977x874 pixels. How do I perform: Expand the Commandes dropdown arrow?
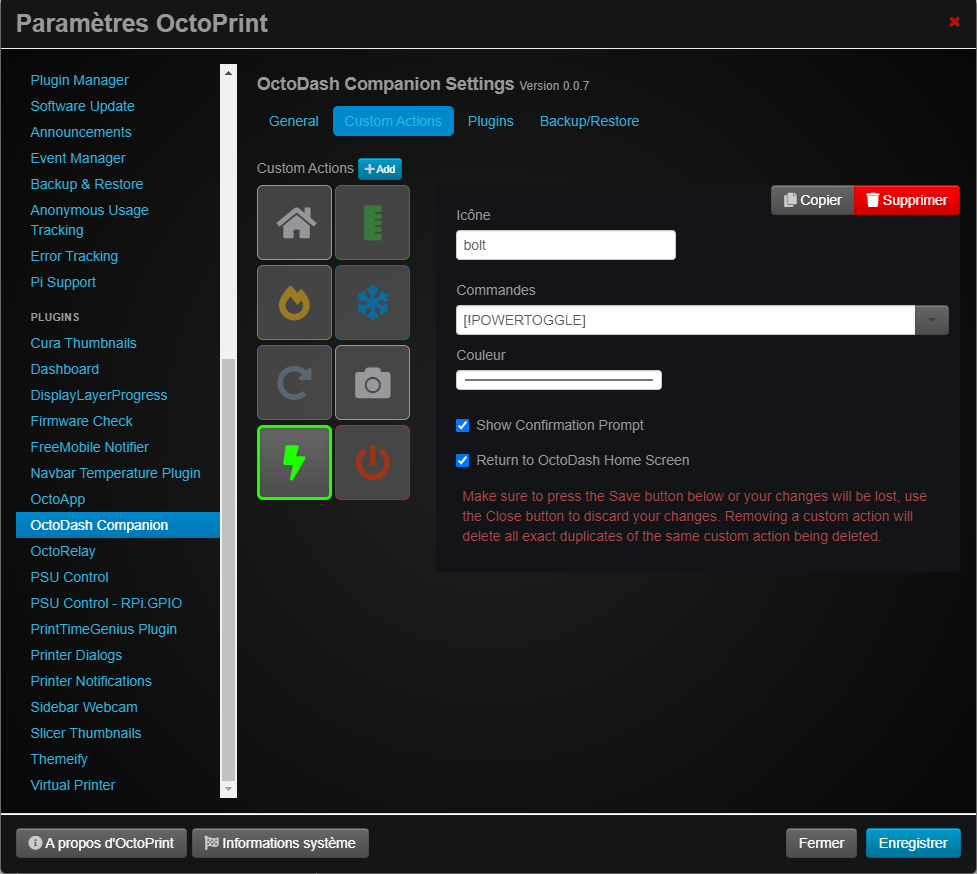coord(932,320)
